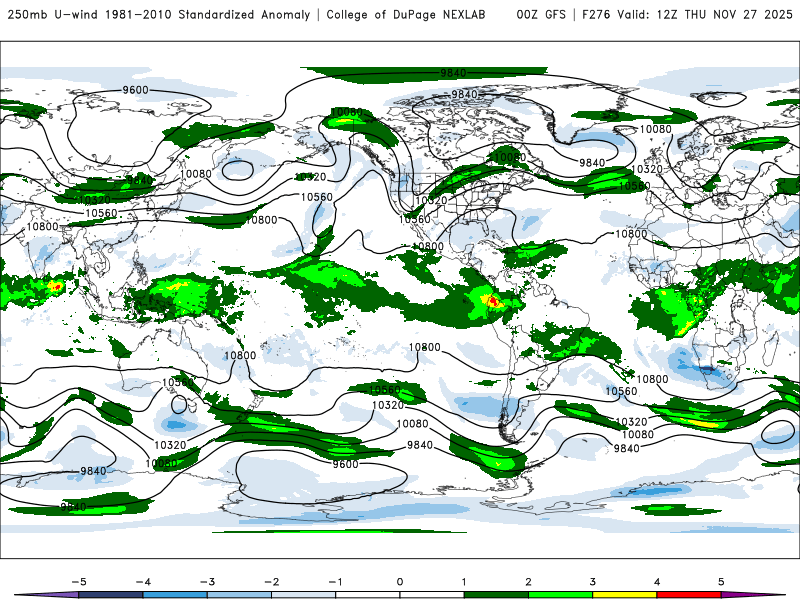The image size is (800, 600).
Task: Click the pale blue -2 to -1 colorbar segment
Action: [304, 595]
